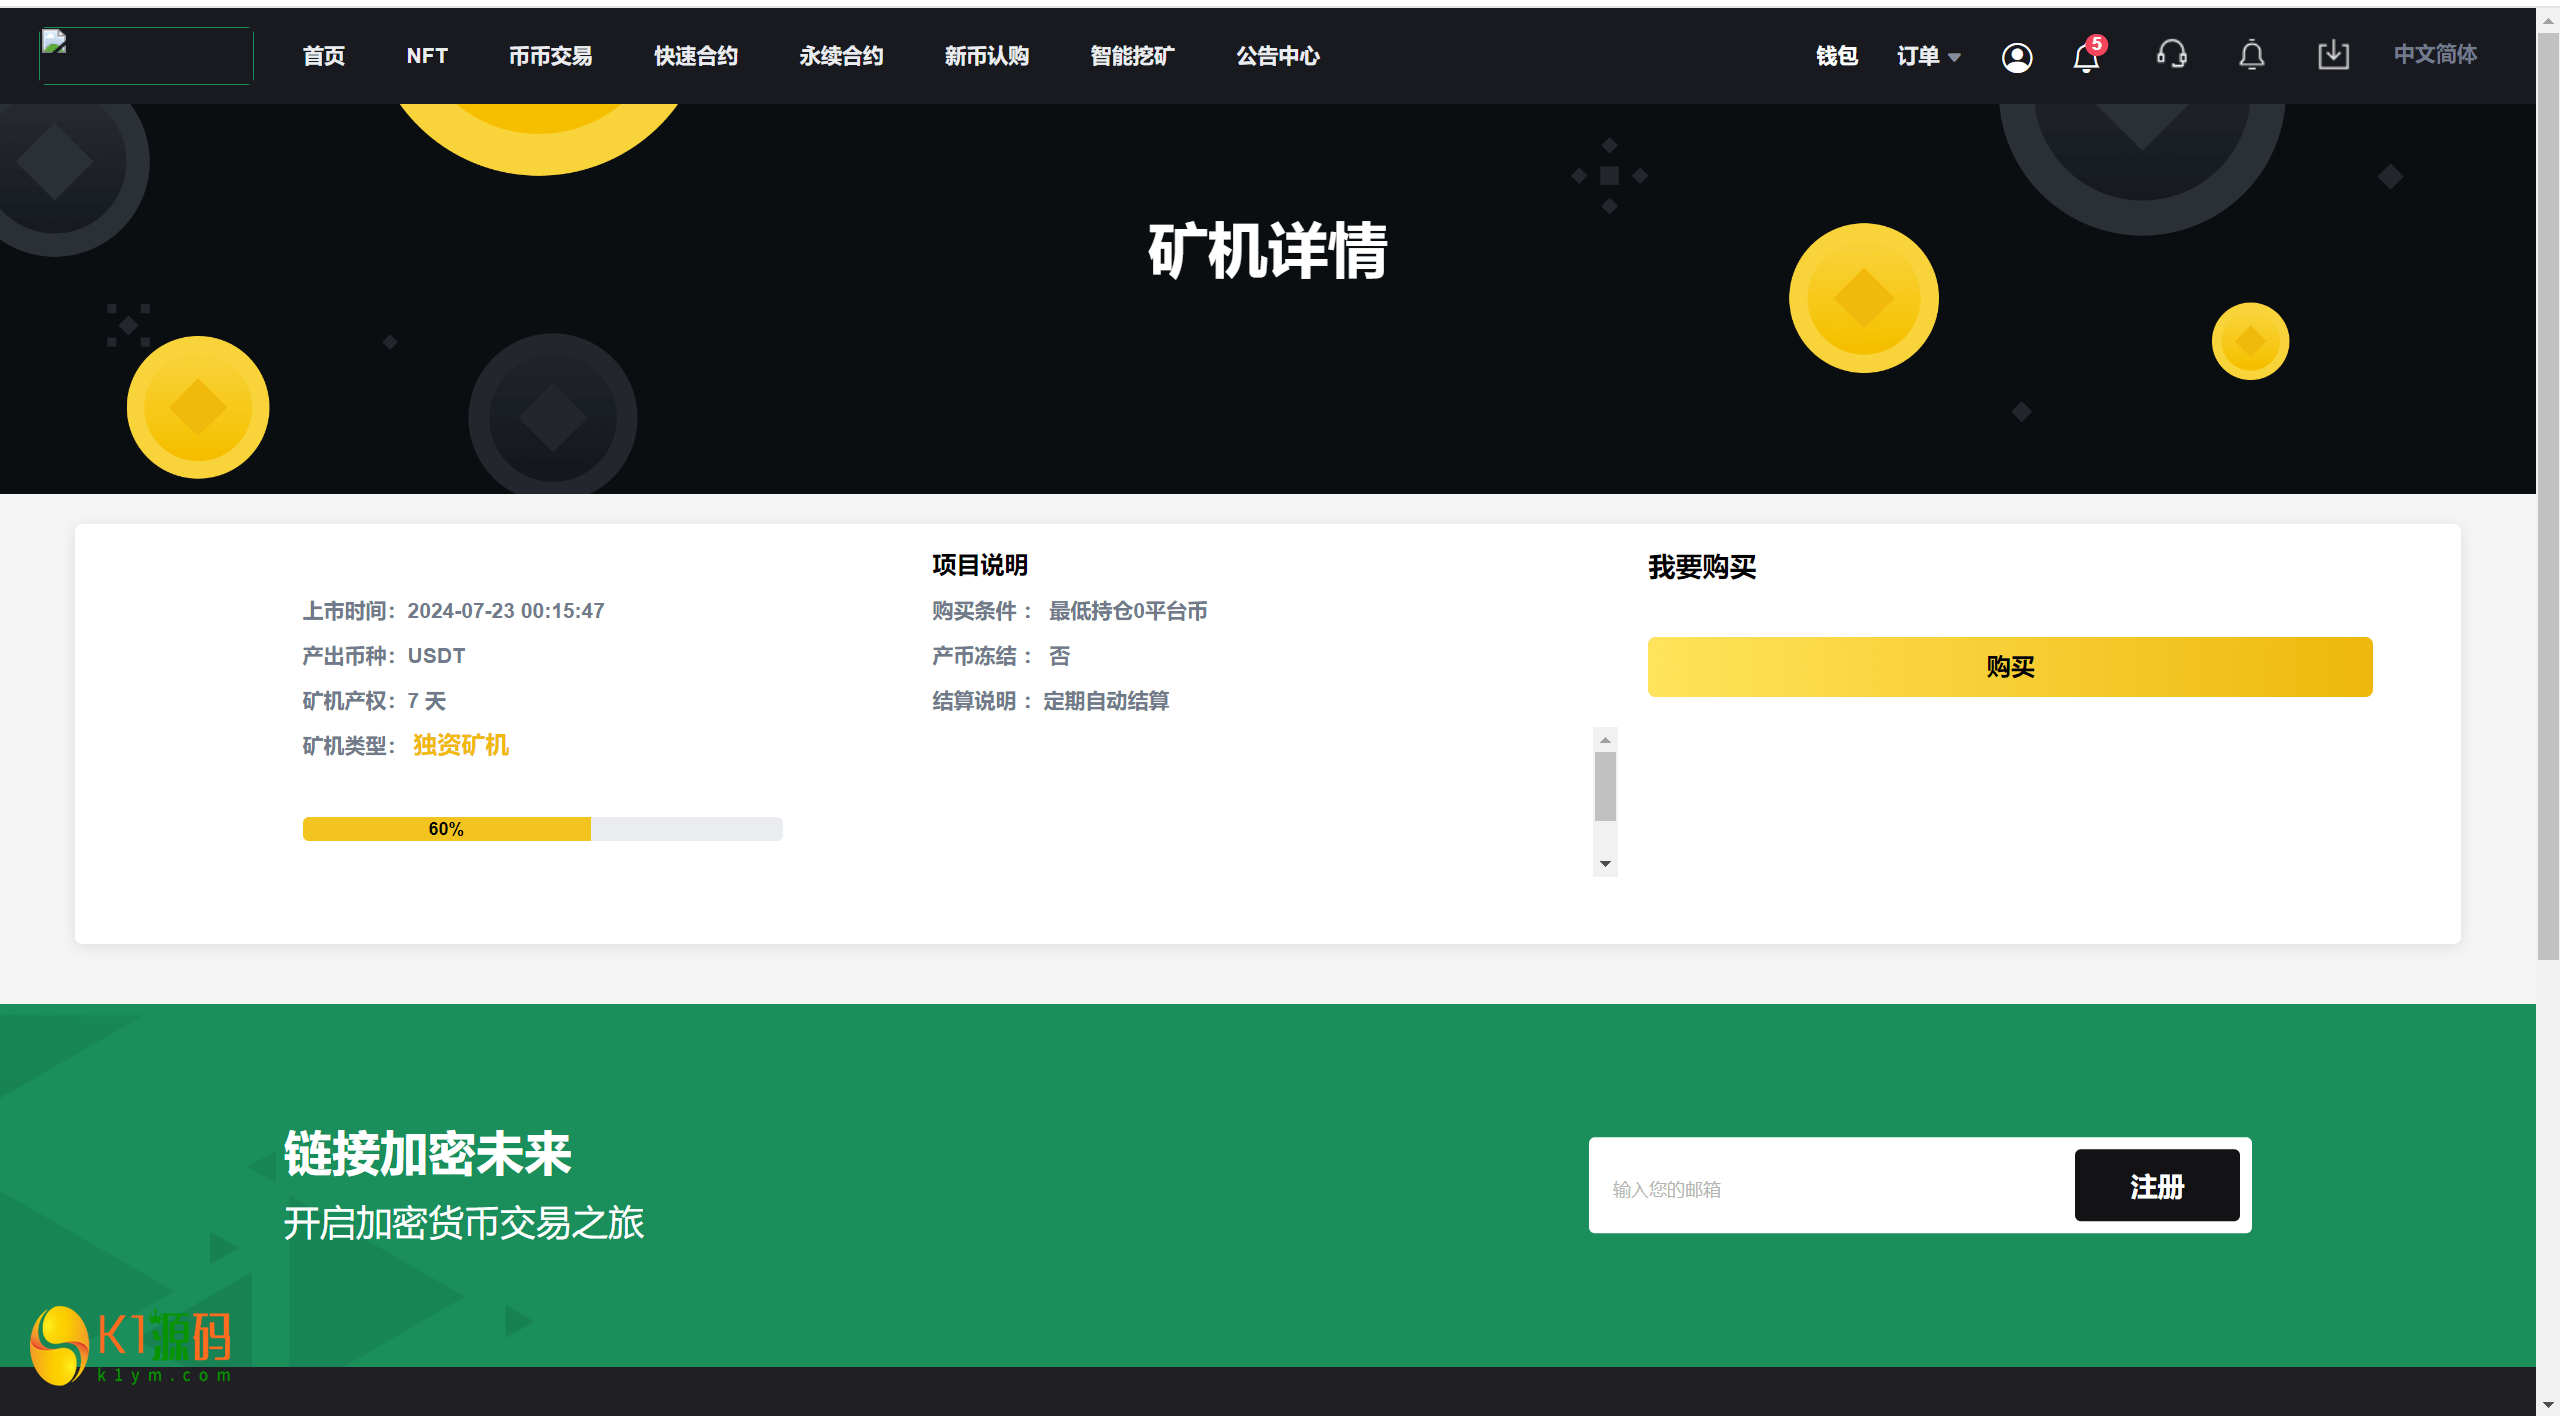
Task: Open the 智能挖矿 menu item
Action: [1132, 56]
